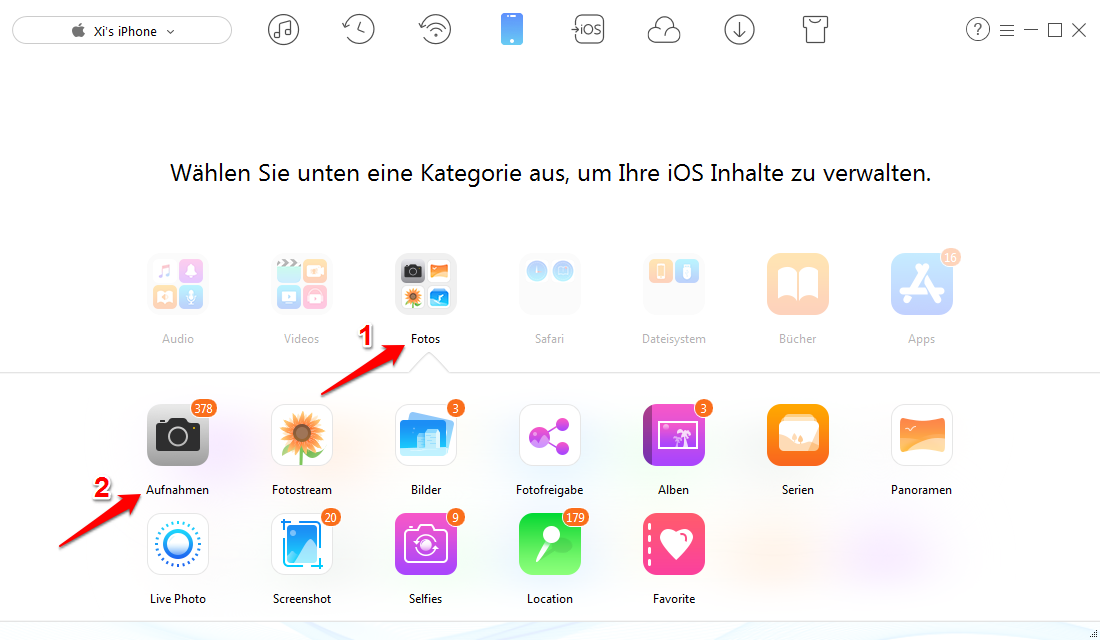Open the Alben album icon
This screenshot has height=640, width=1100.
pos(673,435)
